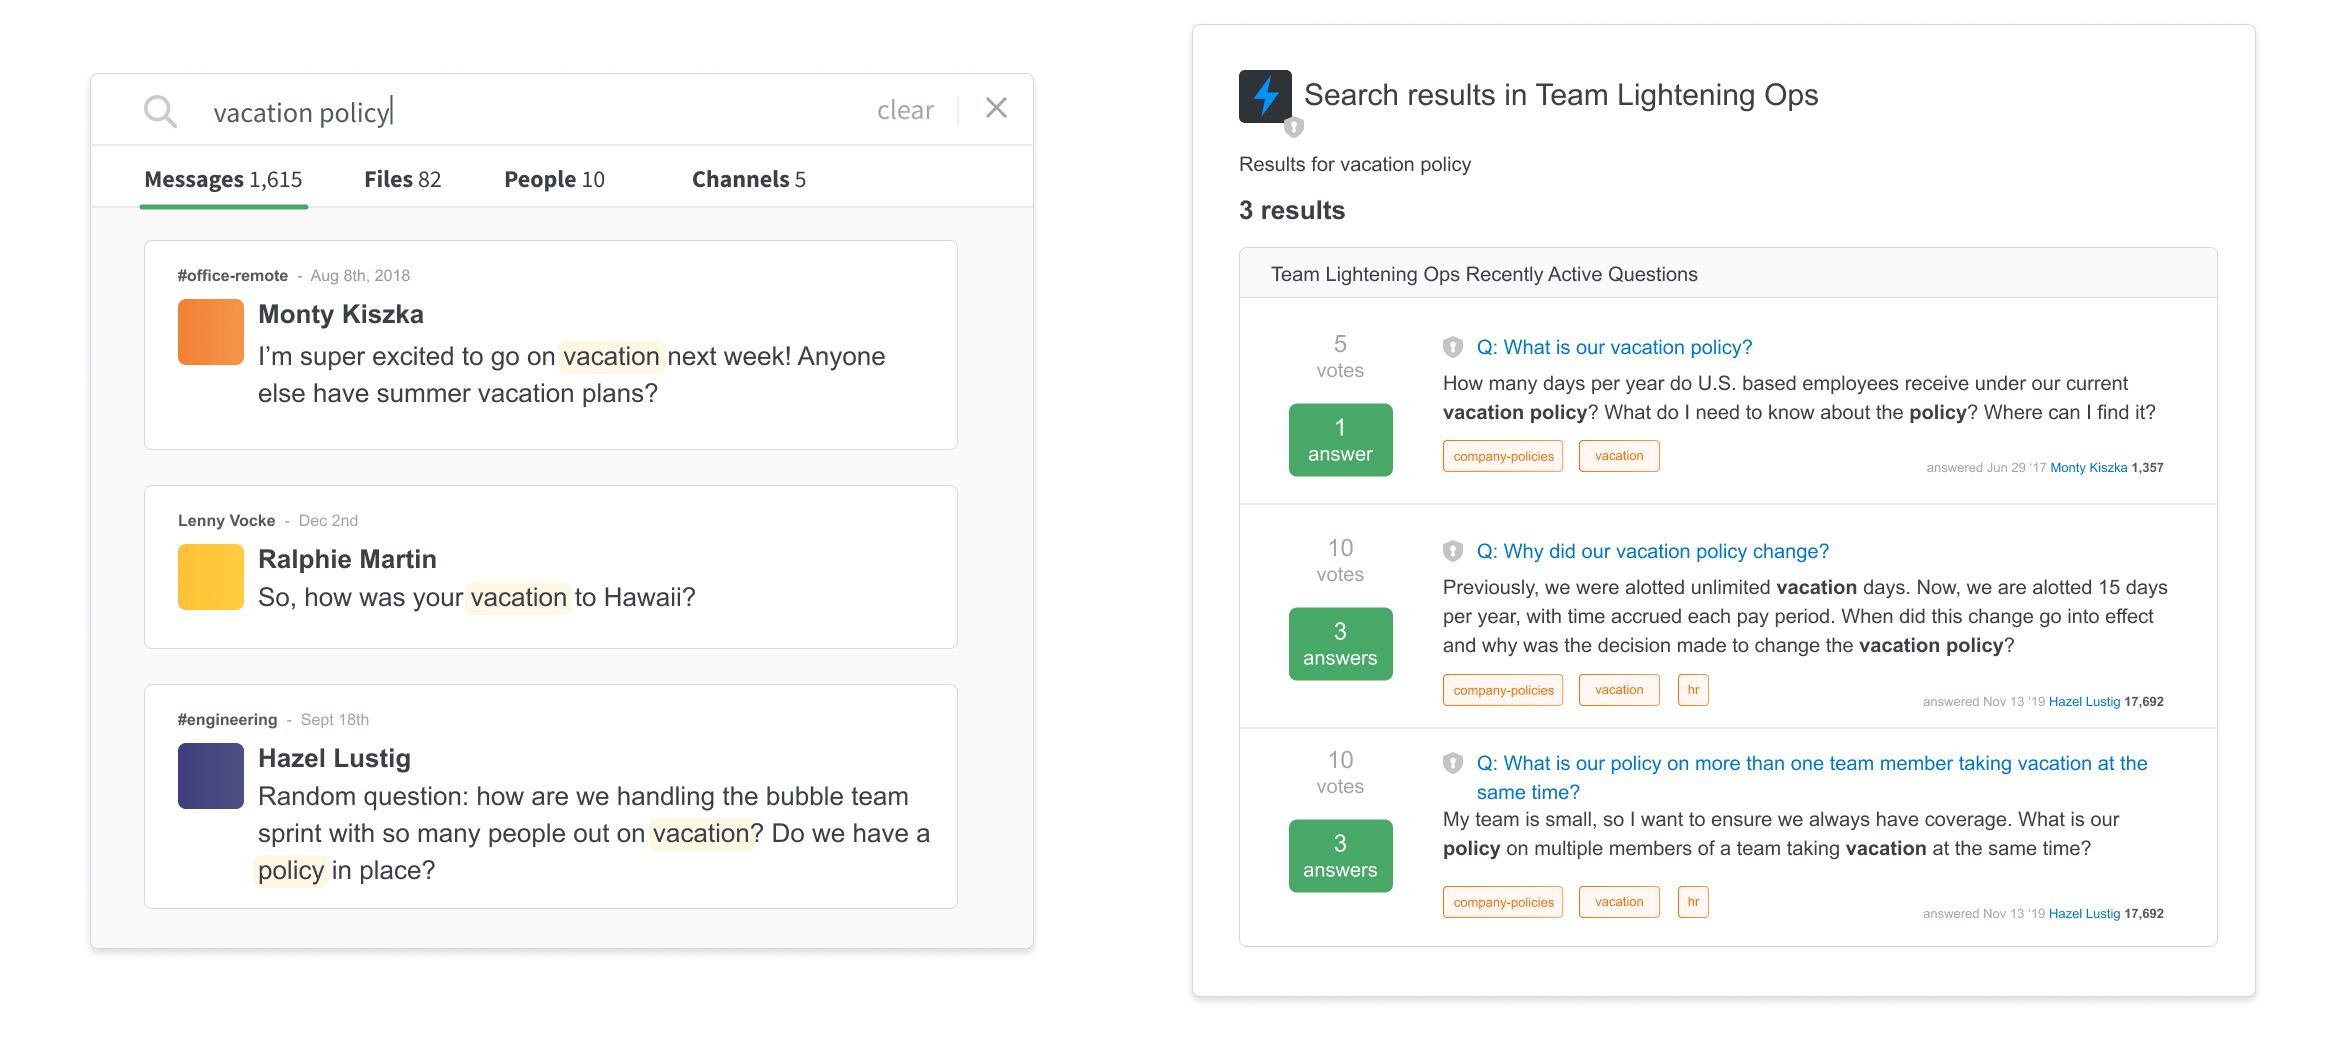Click shield icon beside 'Why did our vacation policy change?'

click(x=1453, y=551)
